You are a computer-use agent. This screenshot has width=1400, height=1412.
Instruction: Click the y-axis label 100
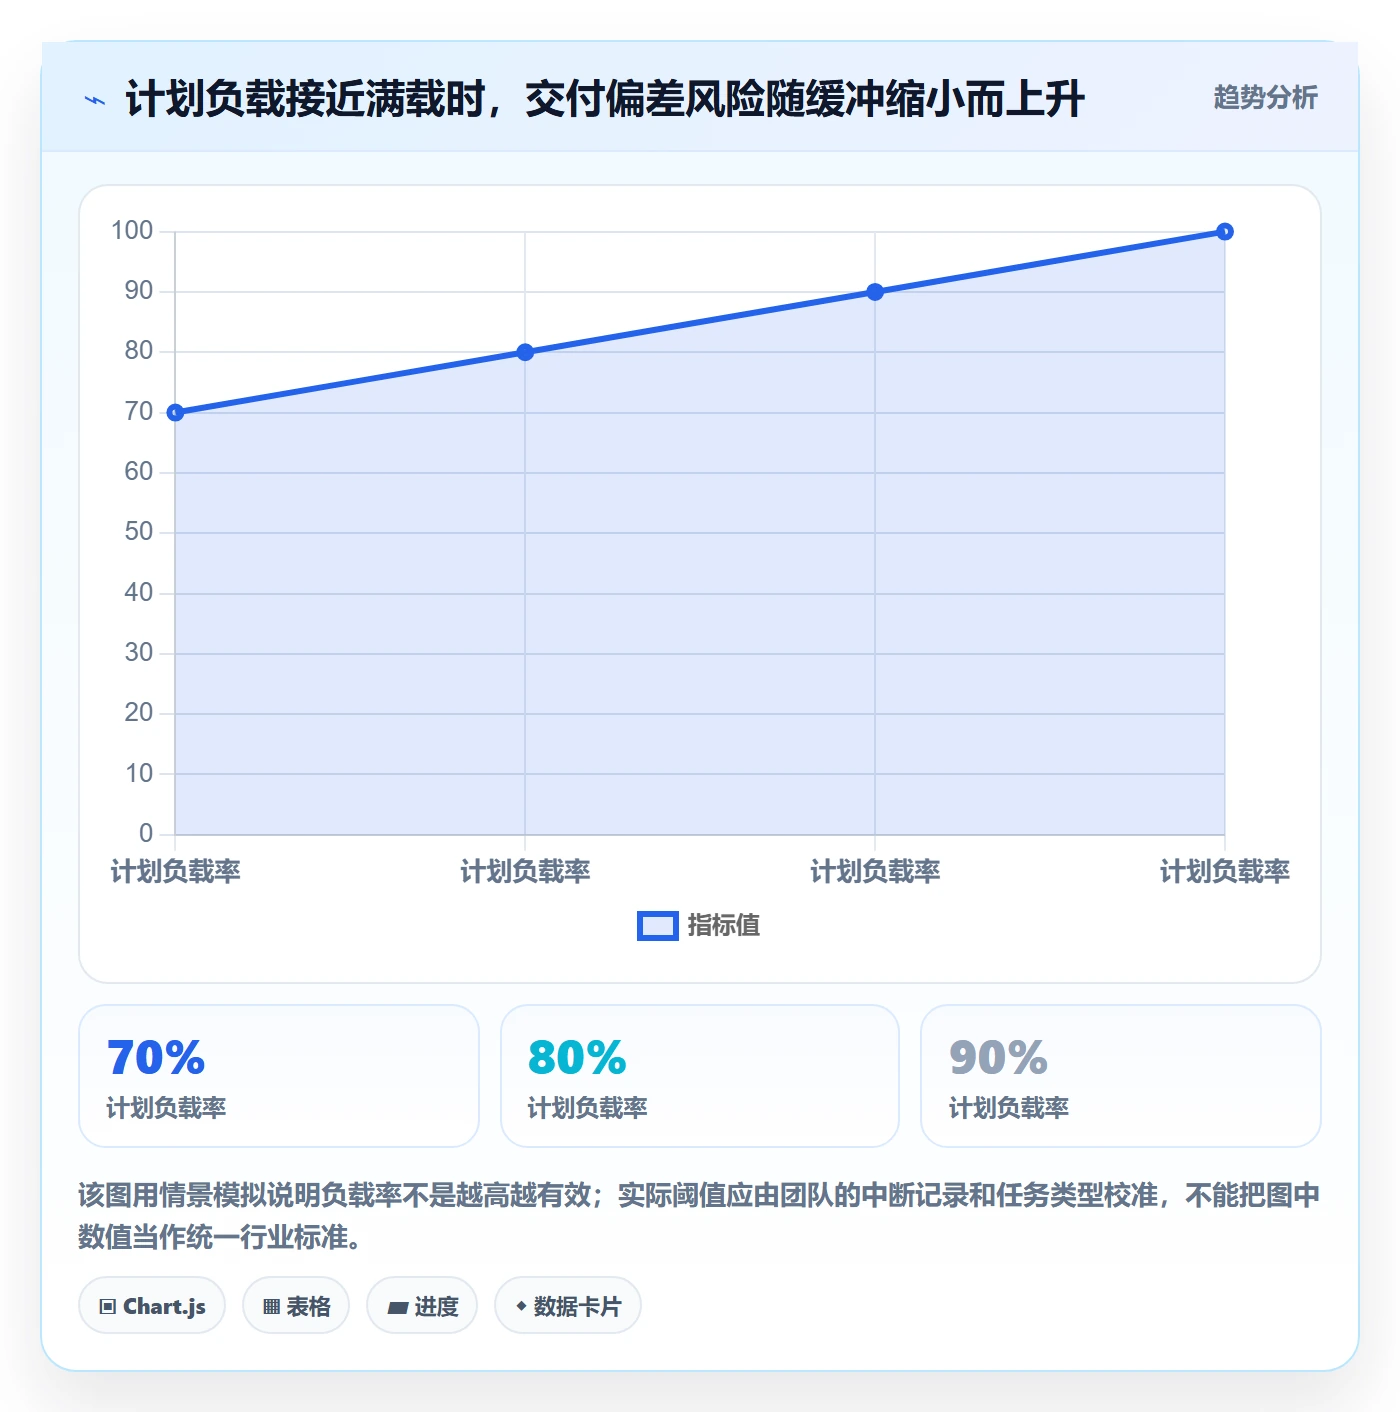132,231
